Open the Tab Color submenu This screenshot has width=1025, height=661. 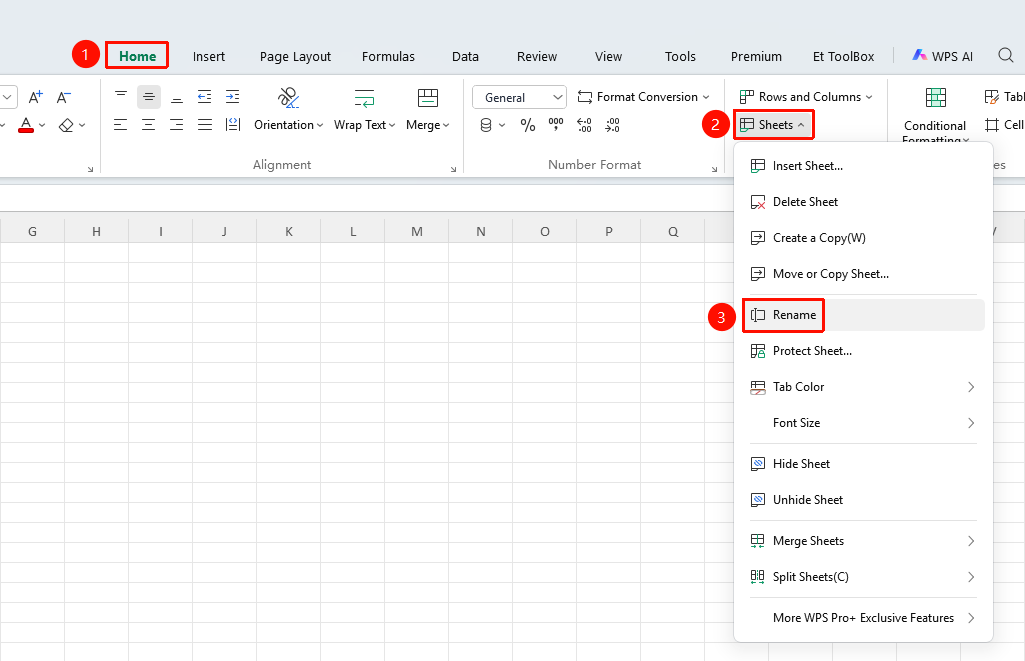click(x=864, y=387)
